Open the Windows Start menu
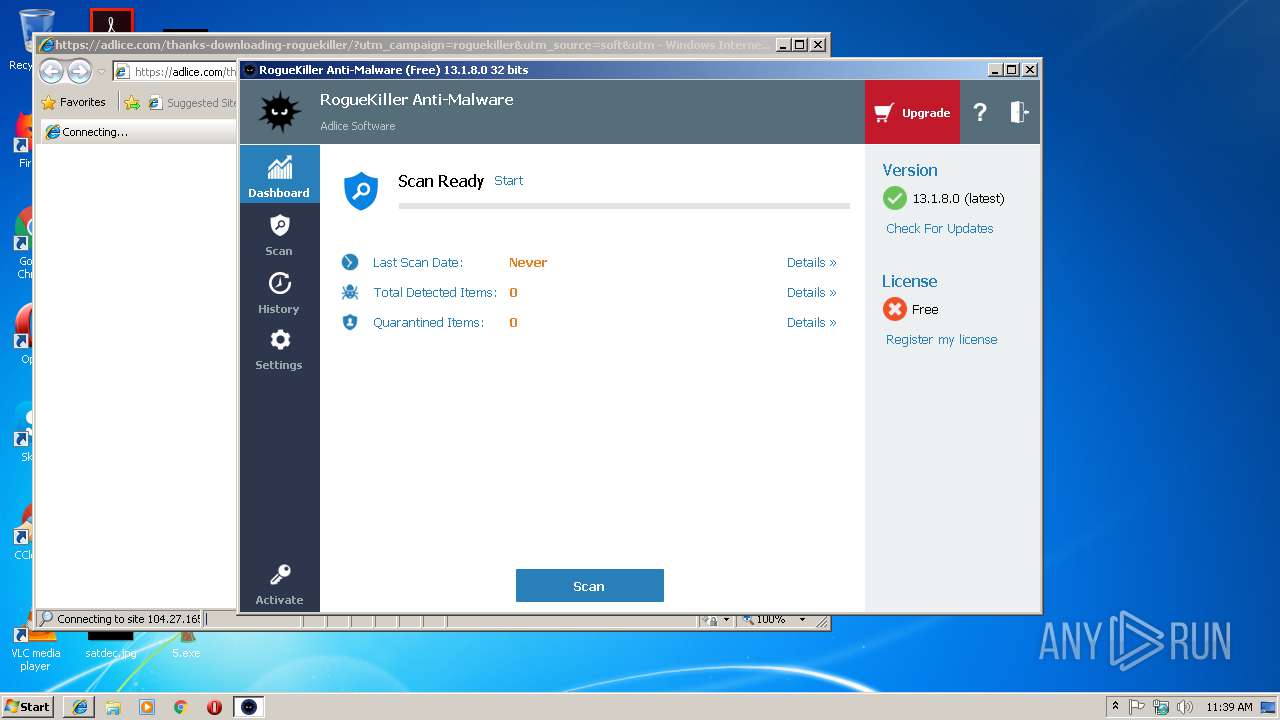The image size is (1280, 720). click(27, 706)
